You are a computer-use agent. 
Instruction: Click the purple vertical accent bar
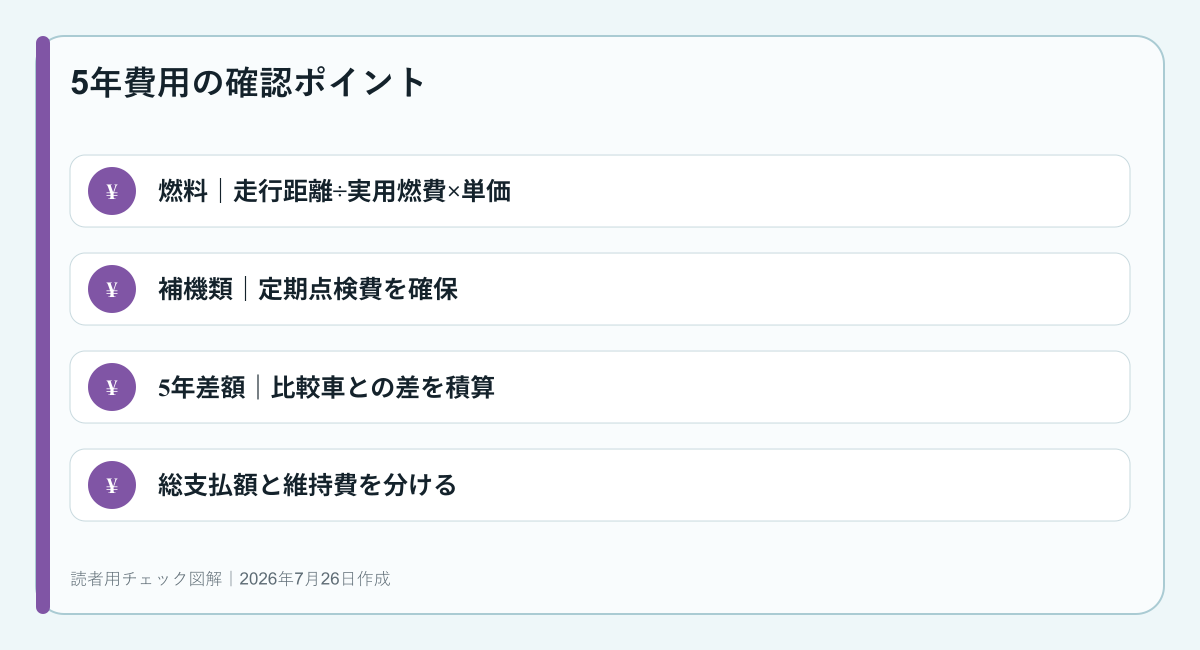(x=43, y=325)
